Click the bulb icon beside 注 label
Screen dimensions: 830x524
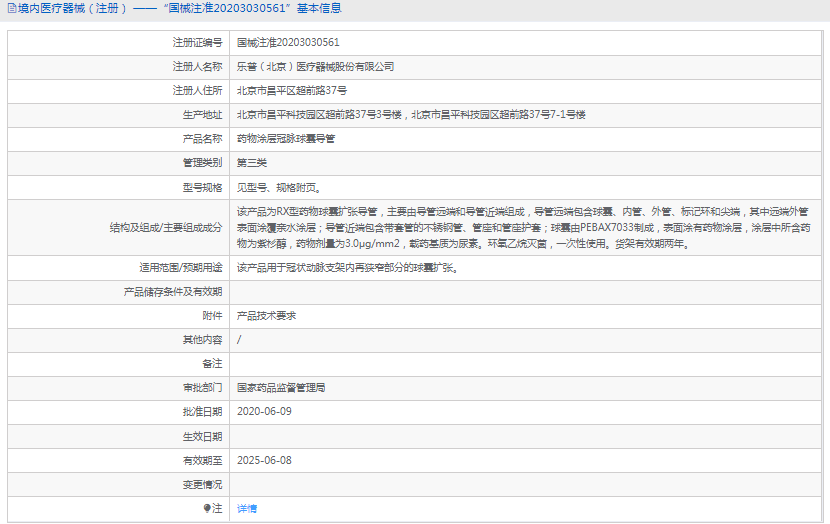pyautogui.click(x=207, y=508)
